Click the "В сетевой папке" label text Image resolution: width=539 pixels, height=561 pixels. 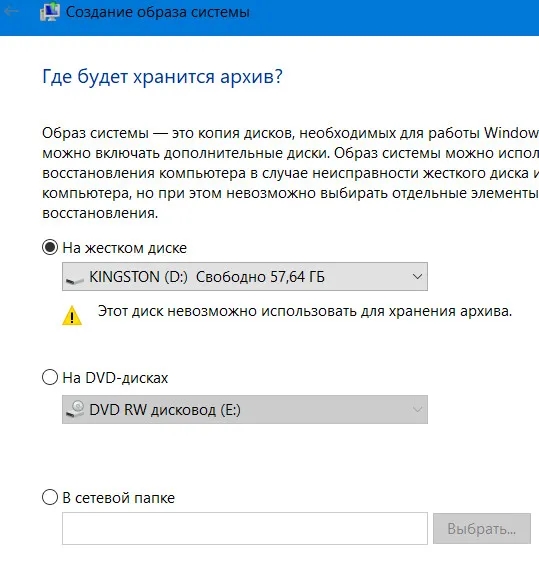(118, 498)
